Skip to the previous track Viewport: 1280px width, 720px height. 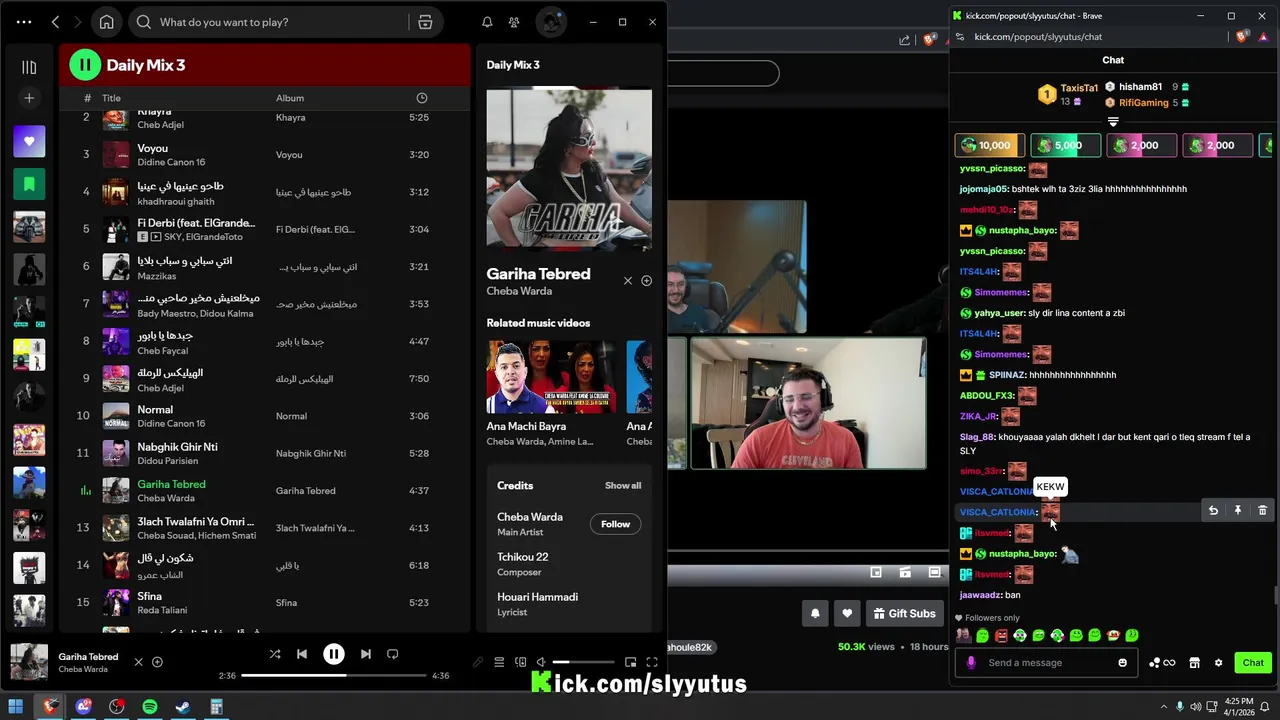pyautogui.click(x=302, y=654)
